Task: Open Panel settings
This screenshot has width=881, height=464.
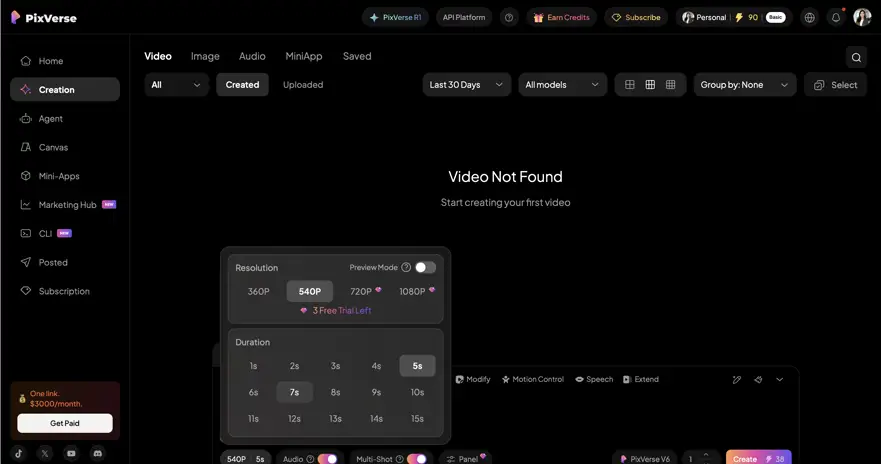Action: 466,459
